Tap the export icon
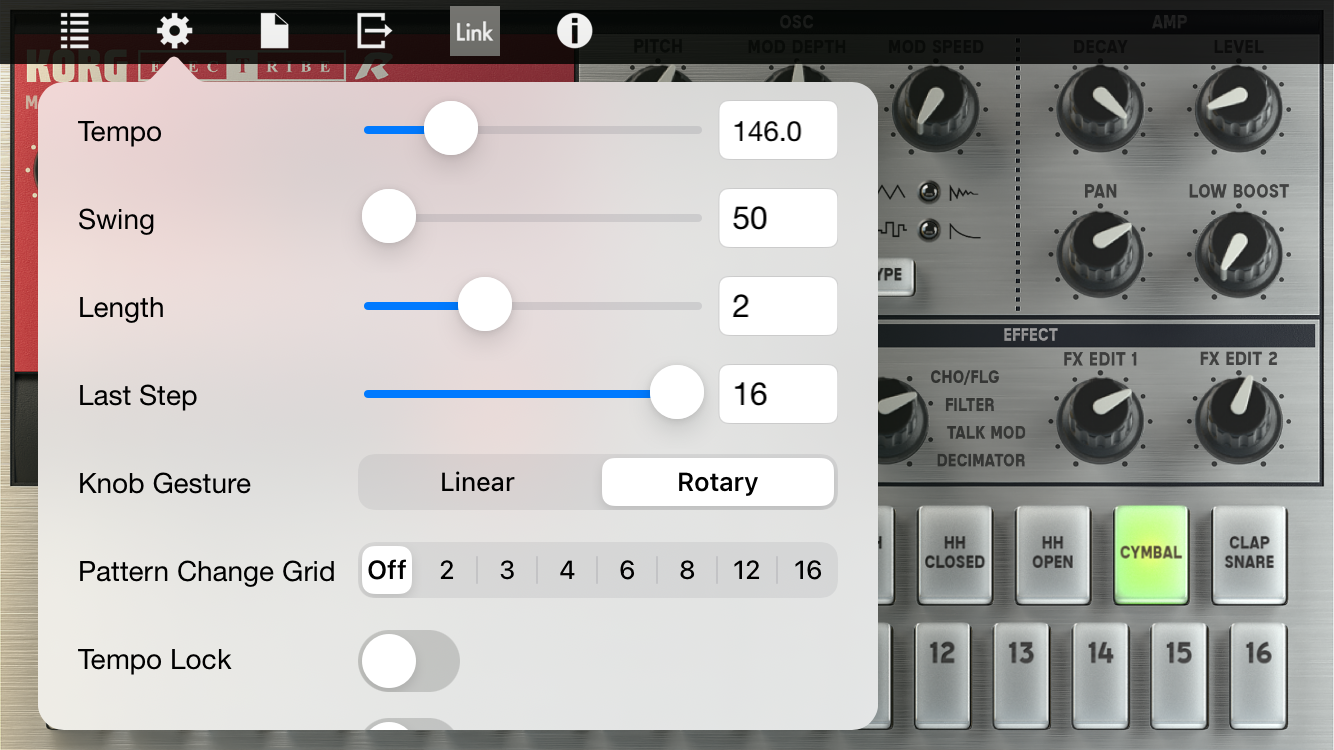The height and width of the screenshot is (750, 1334). coord(374,31)
